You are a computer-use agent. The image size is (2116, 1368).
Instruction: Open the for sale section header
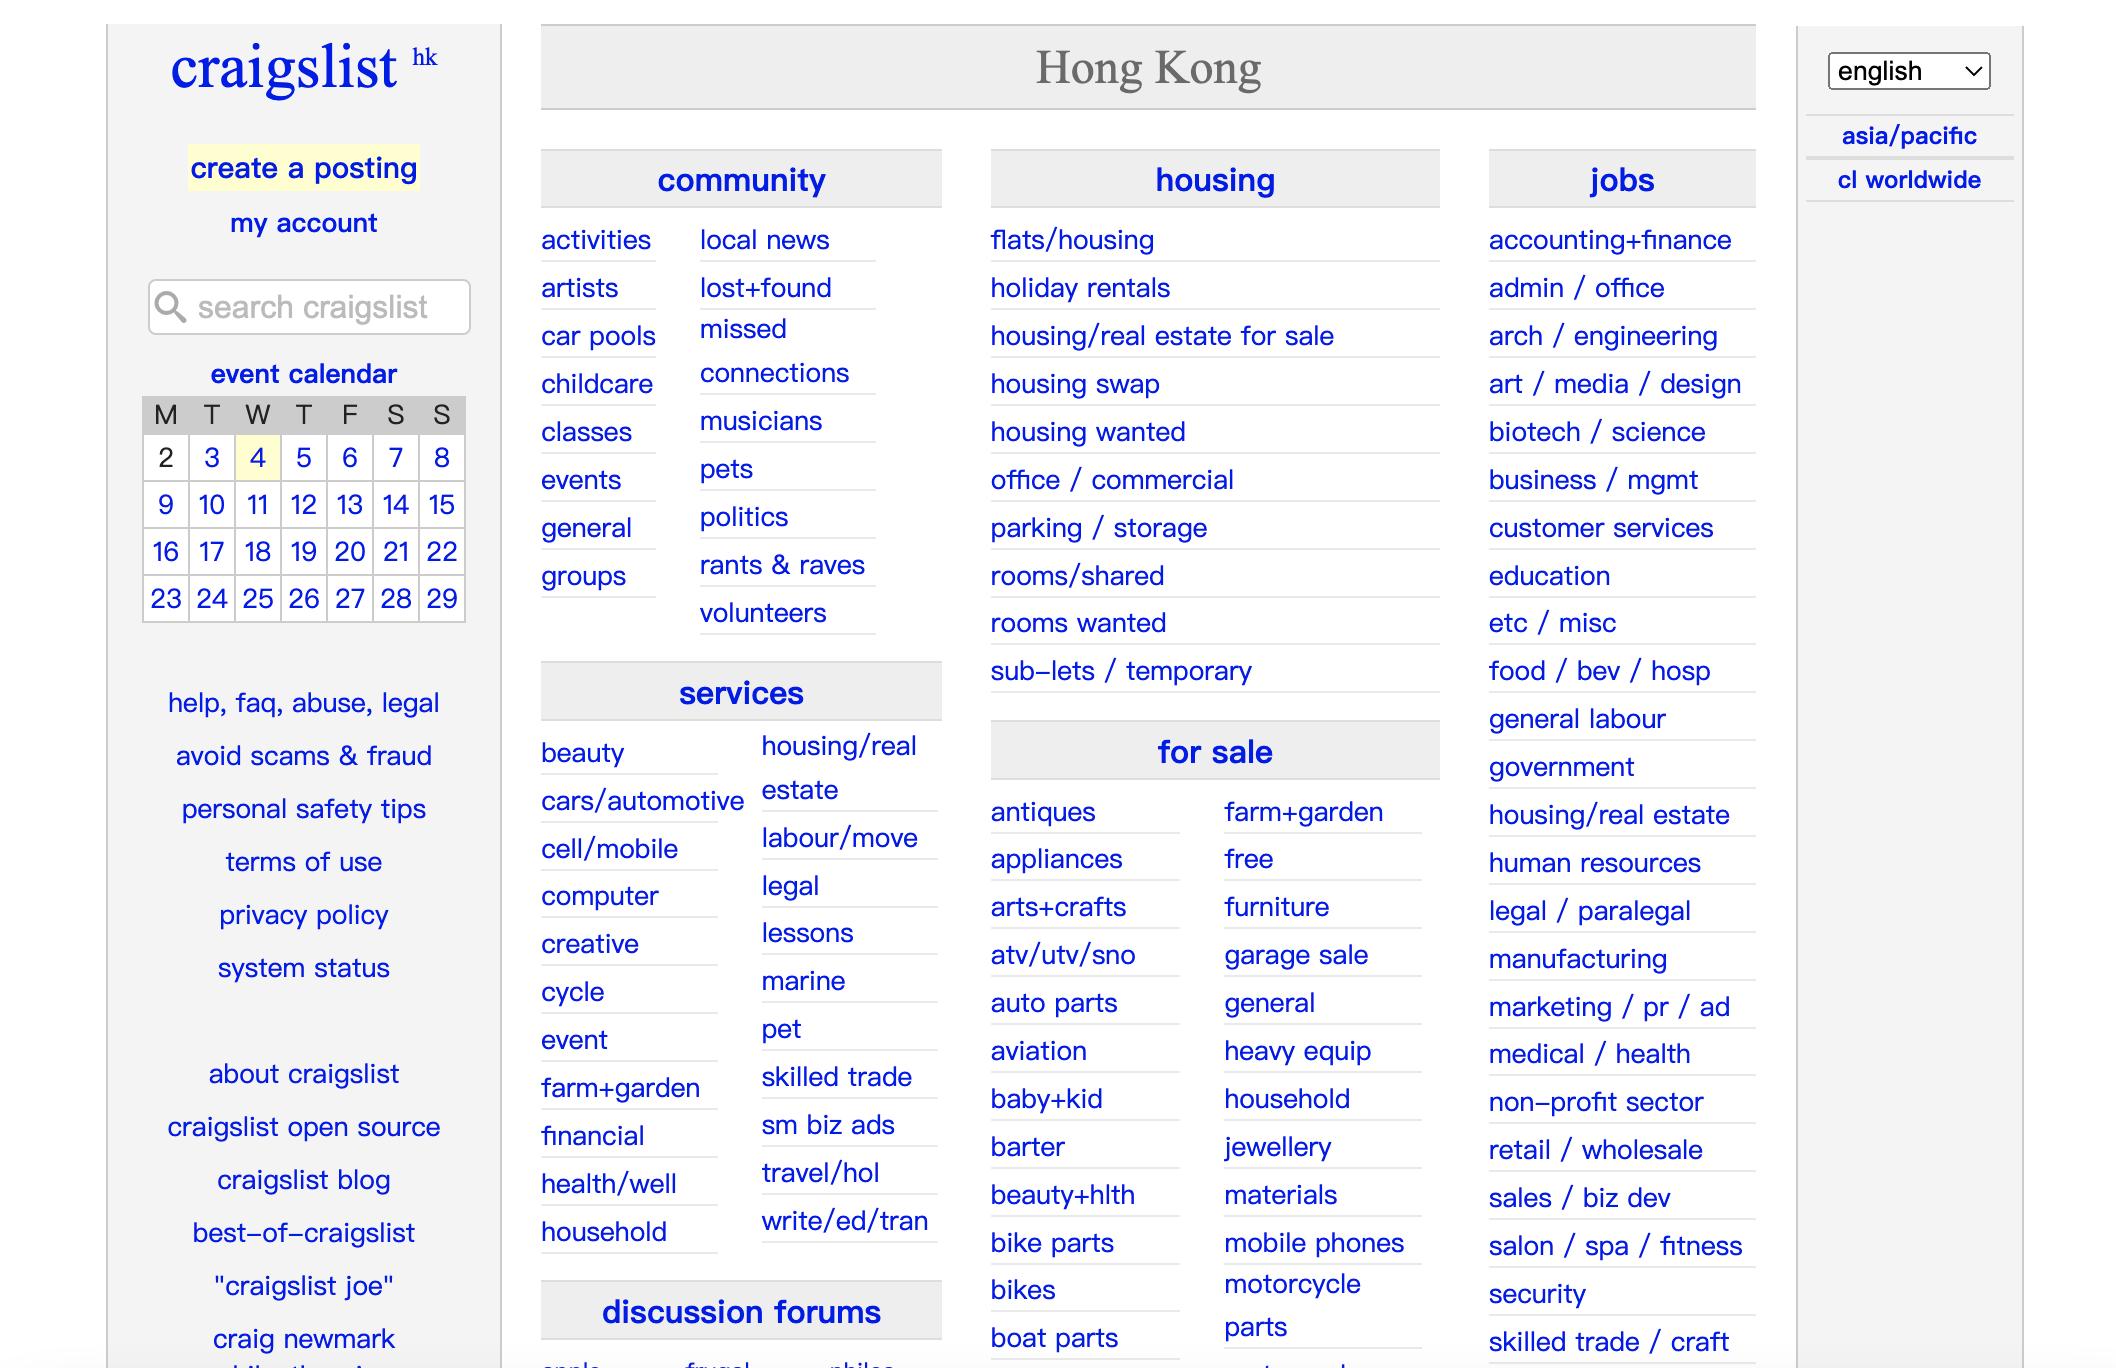click(x=1214, y=752)
